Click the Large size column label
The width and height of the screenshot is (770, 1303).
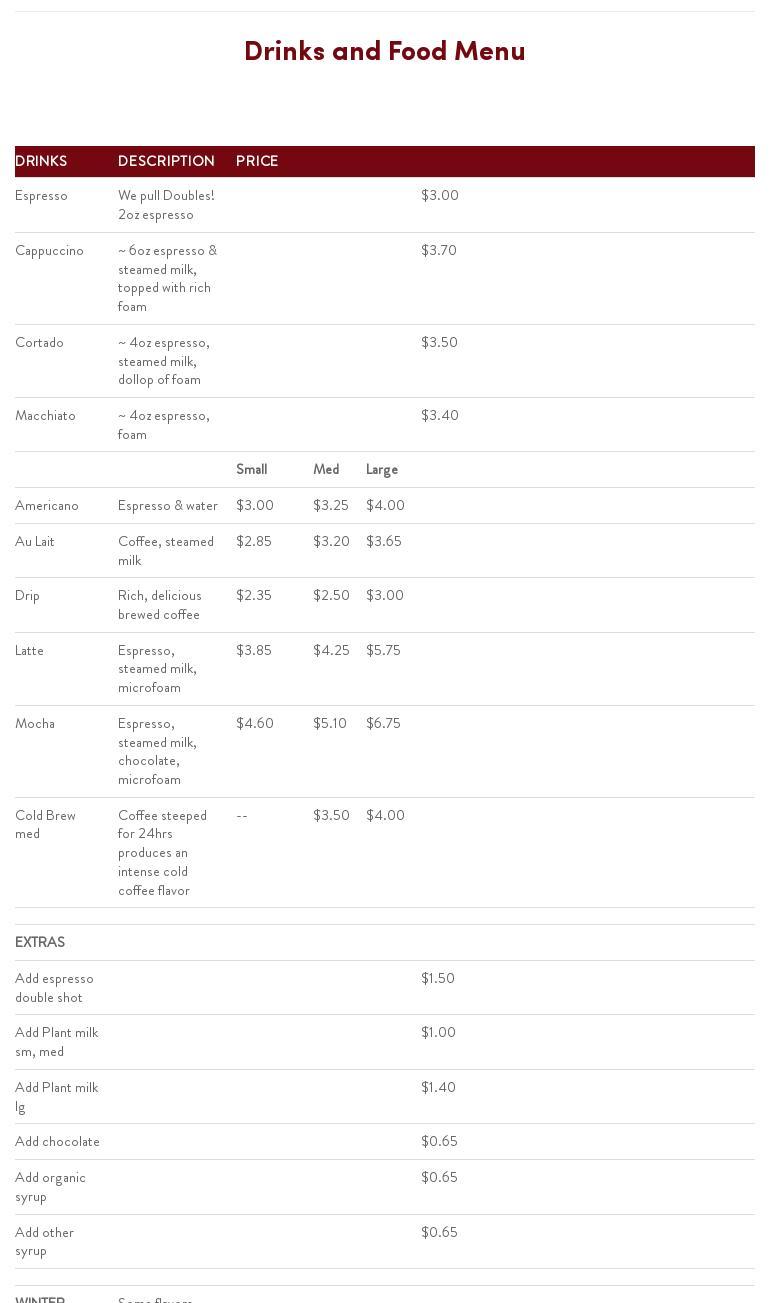point(382,469)
